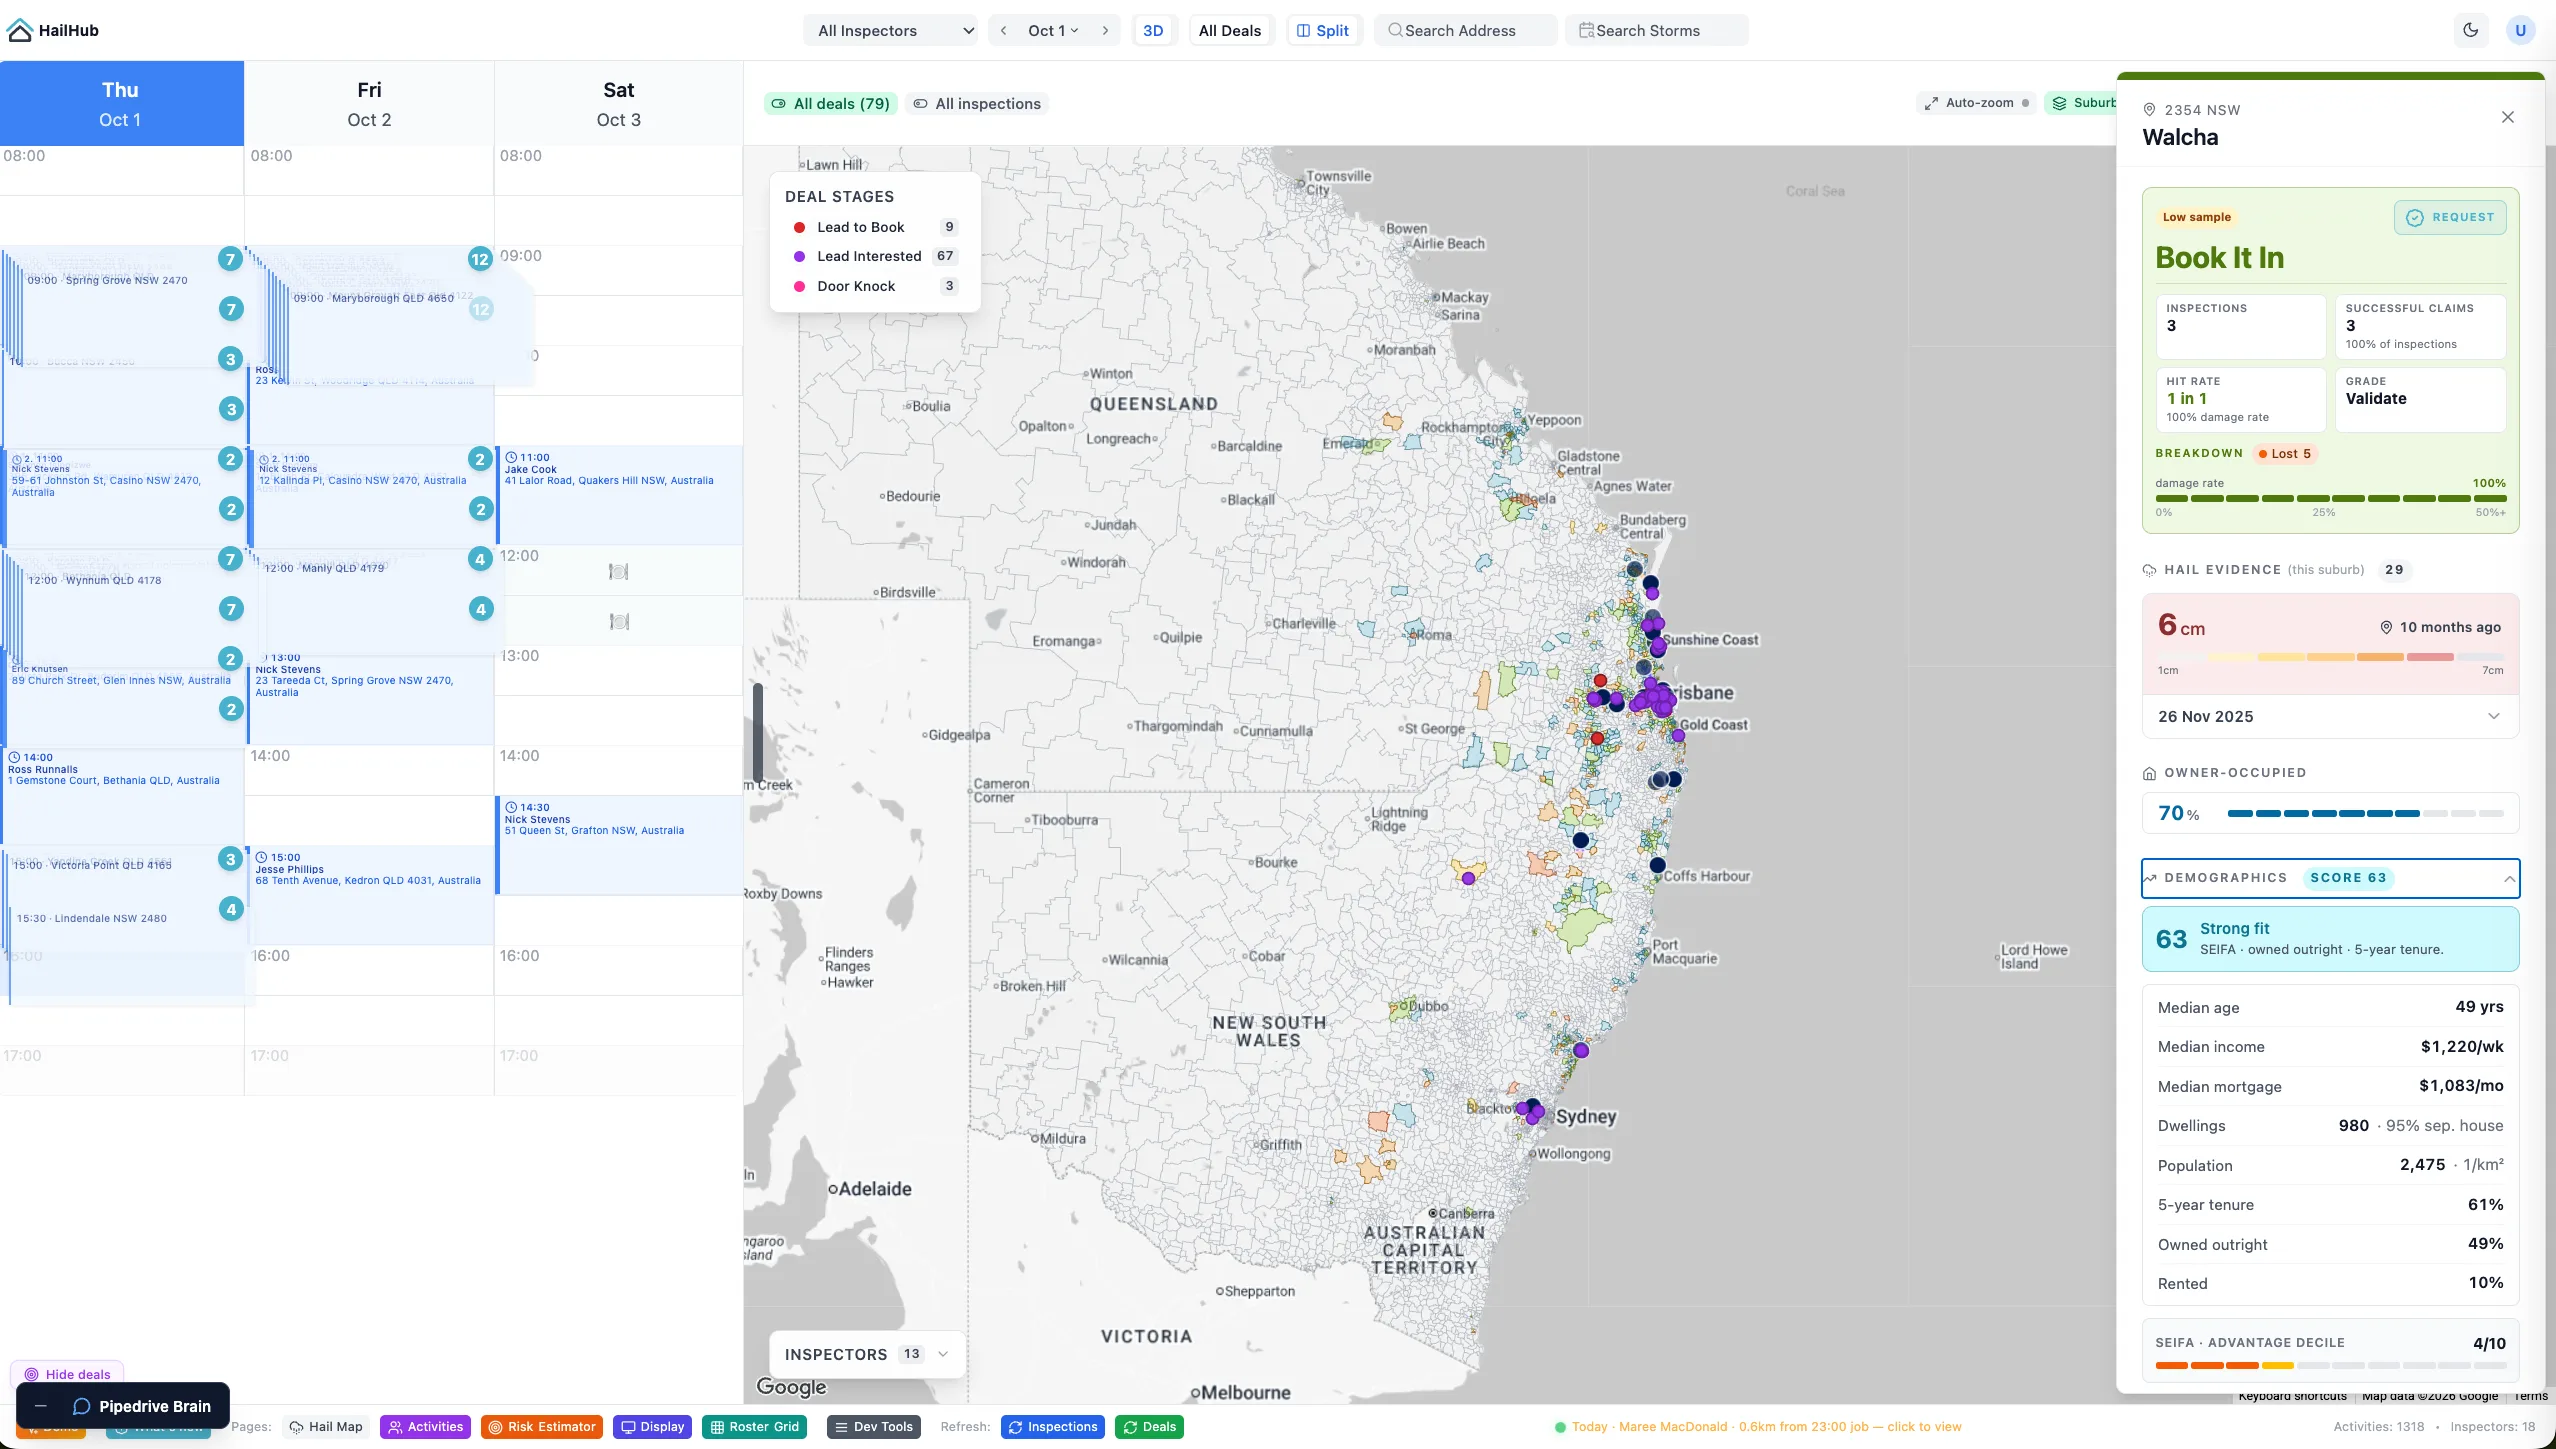Close the Walcha suburb panel
Image resolution: width=2556 pixels, height=1449 pixels.
tap(2507, 117)
